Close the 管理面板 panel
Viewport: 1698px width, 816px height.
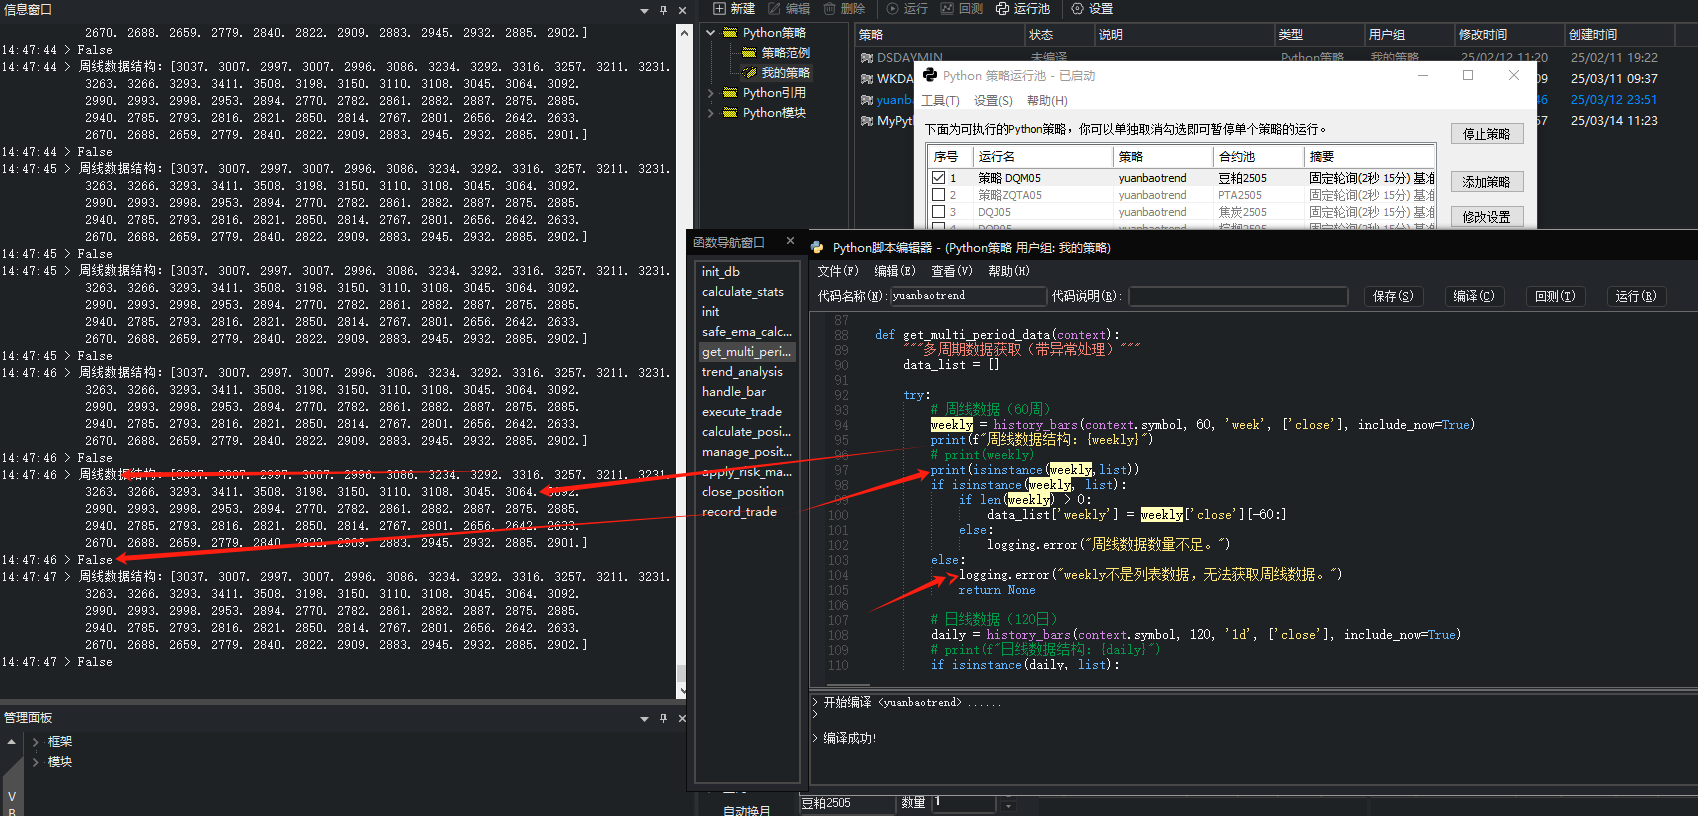click(682, 718)
